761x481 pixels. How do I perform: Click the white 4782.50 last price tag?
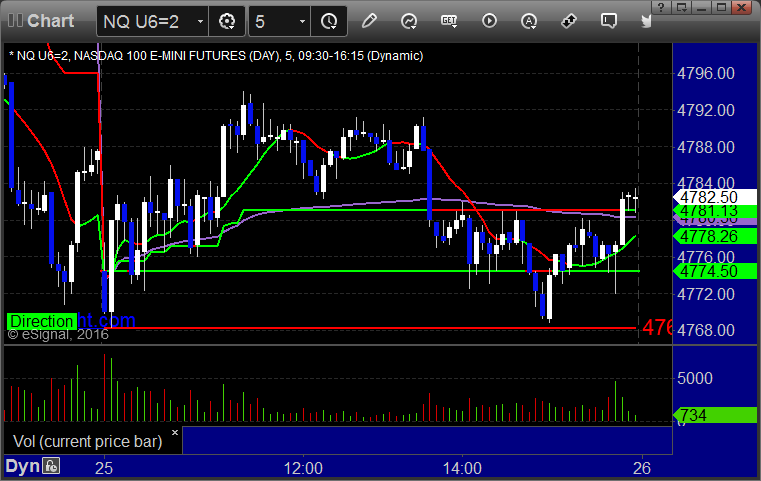pyautogui.click(x=714, y=197)
